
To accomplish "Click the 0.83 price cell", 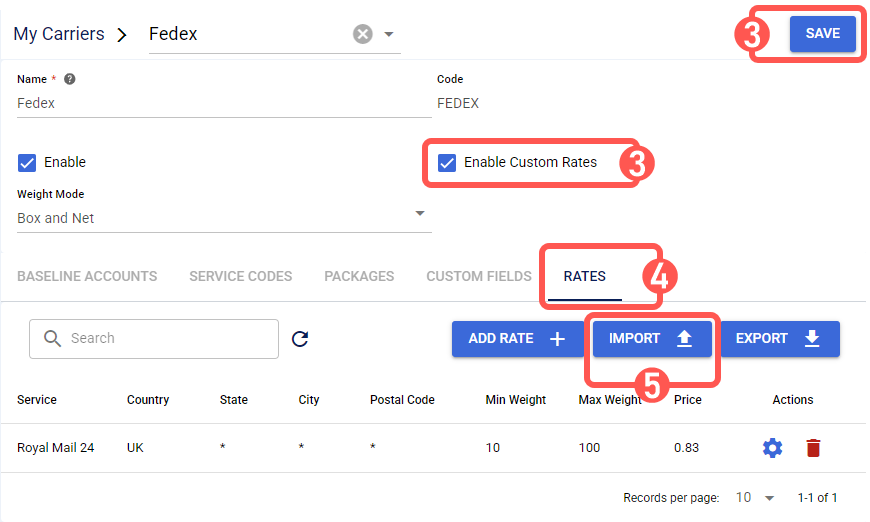I will click(x=686, y=448).
